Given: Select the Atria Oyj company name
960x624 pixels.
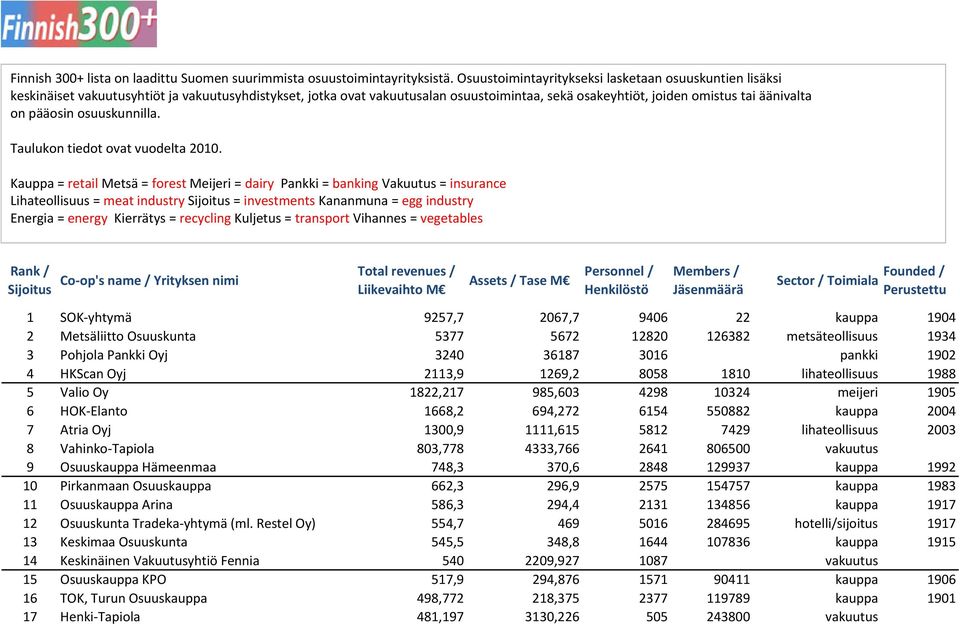Looking at the screenshot, I should click(86, 430).
